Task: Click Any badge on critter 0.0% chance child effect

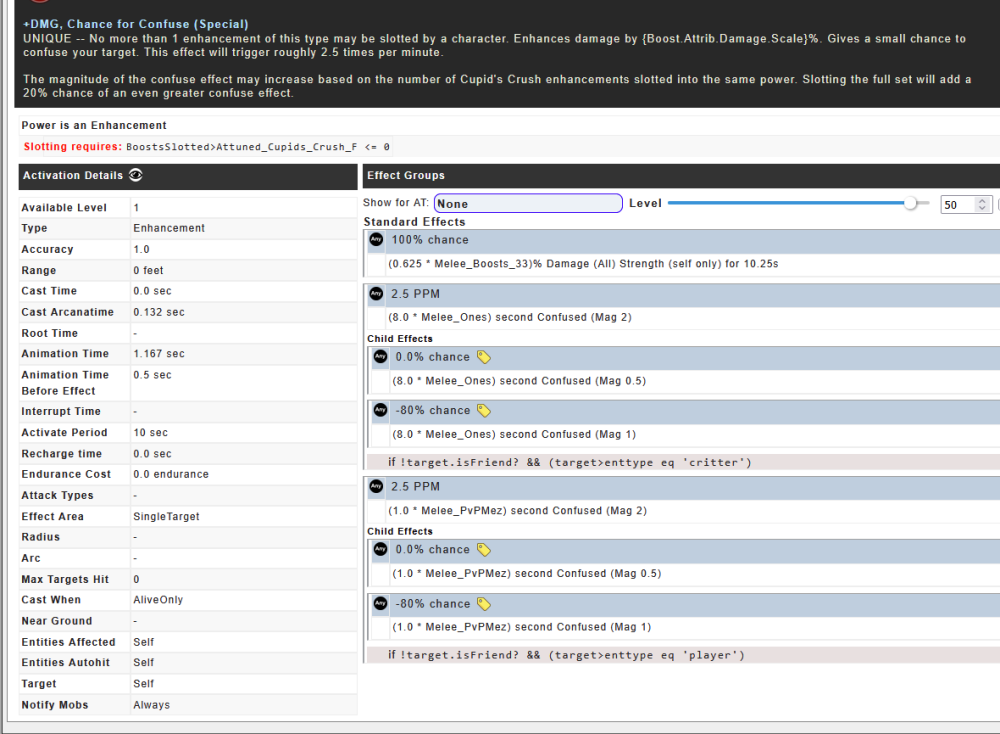Action: pyautogui.click(x=380, y=357)
